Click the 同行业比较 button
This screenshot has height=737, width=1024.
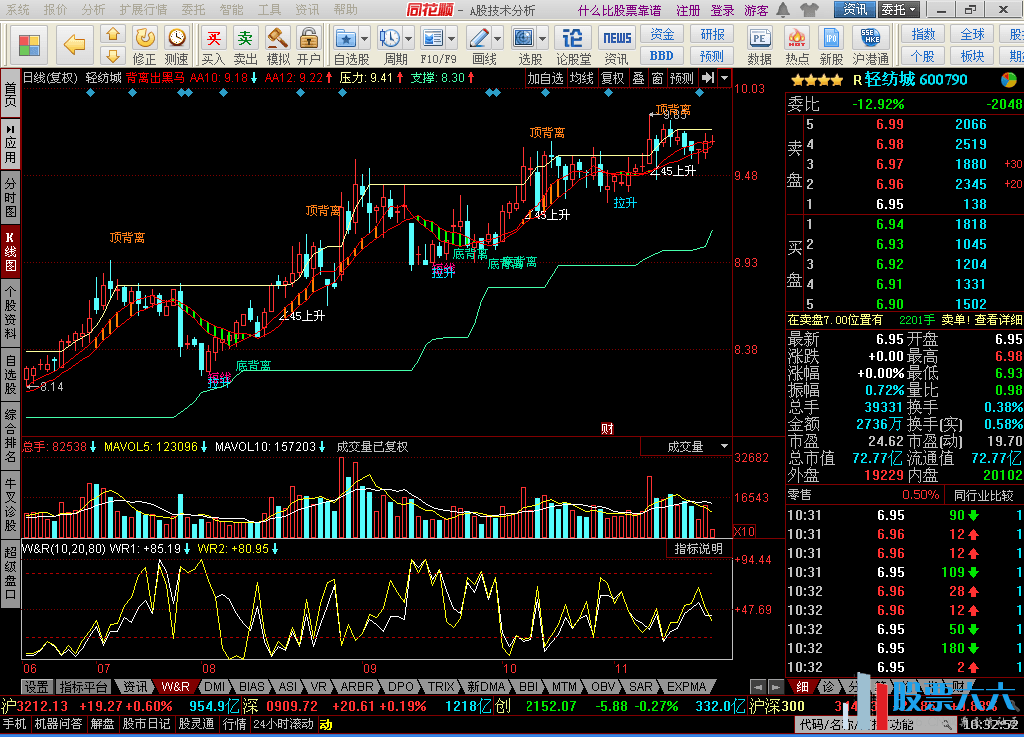tap(984, 495)
